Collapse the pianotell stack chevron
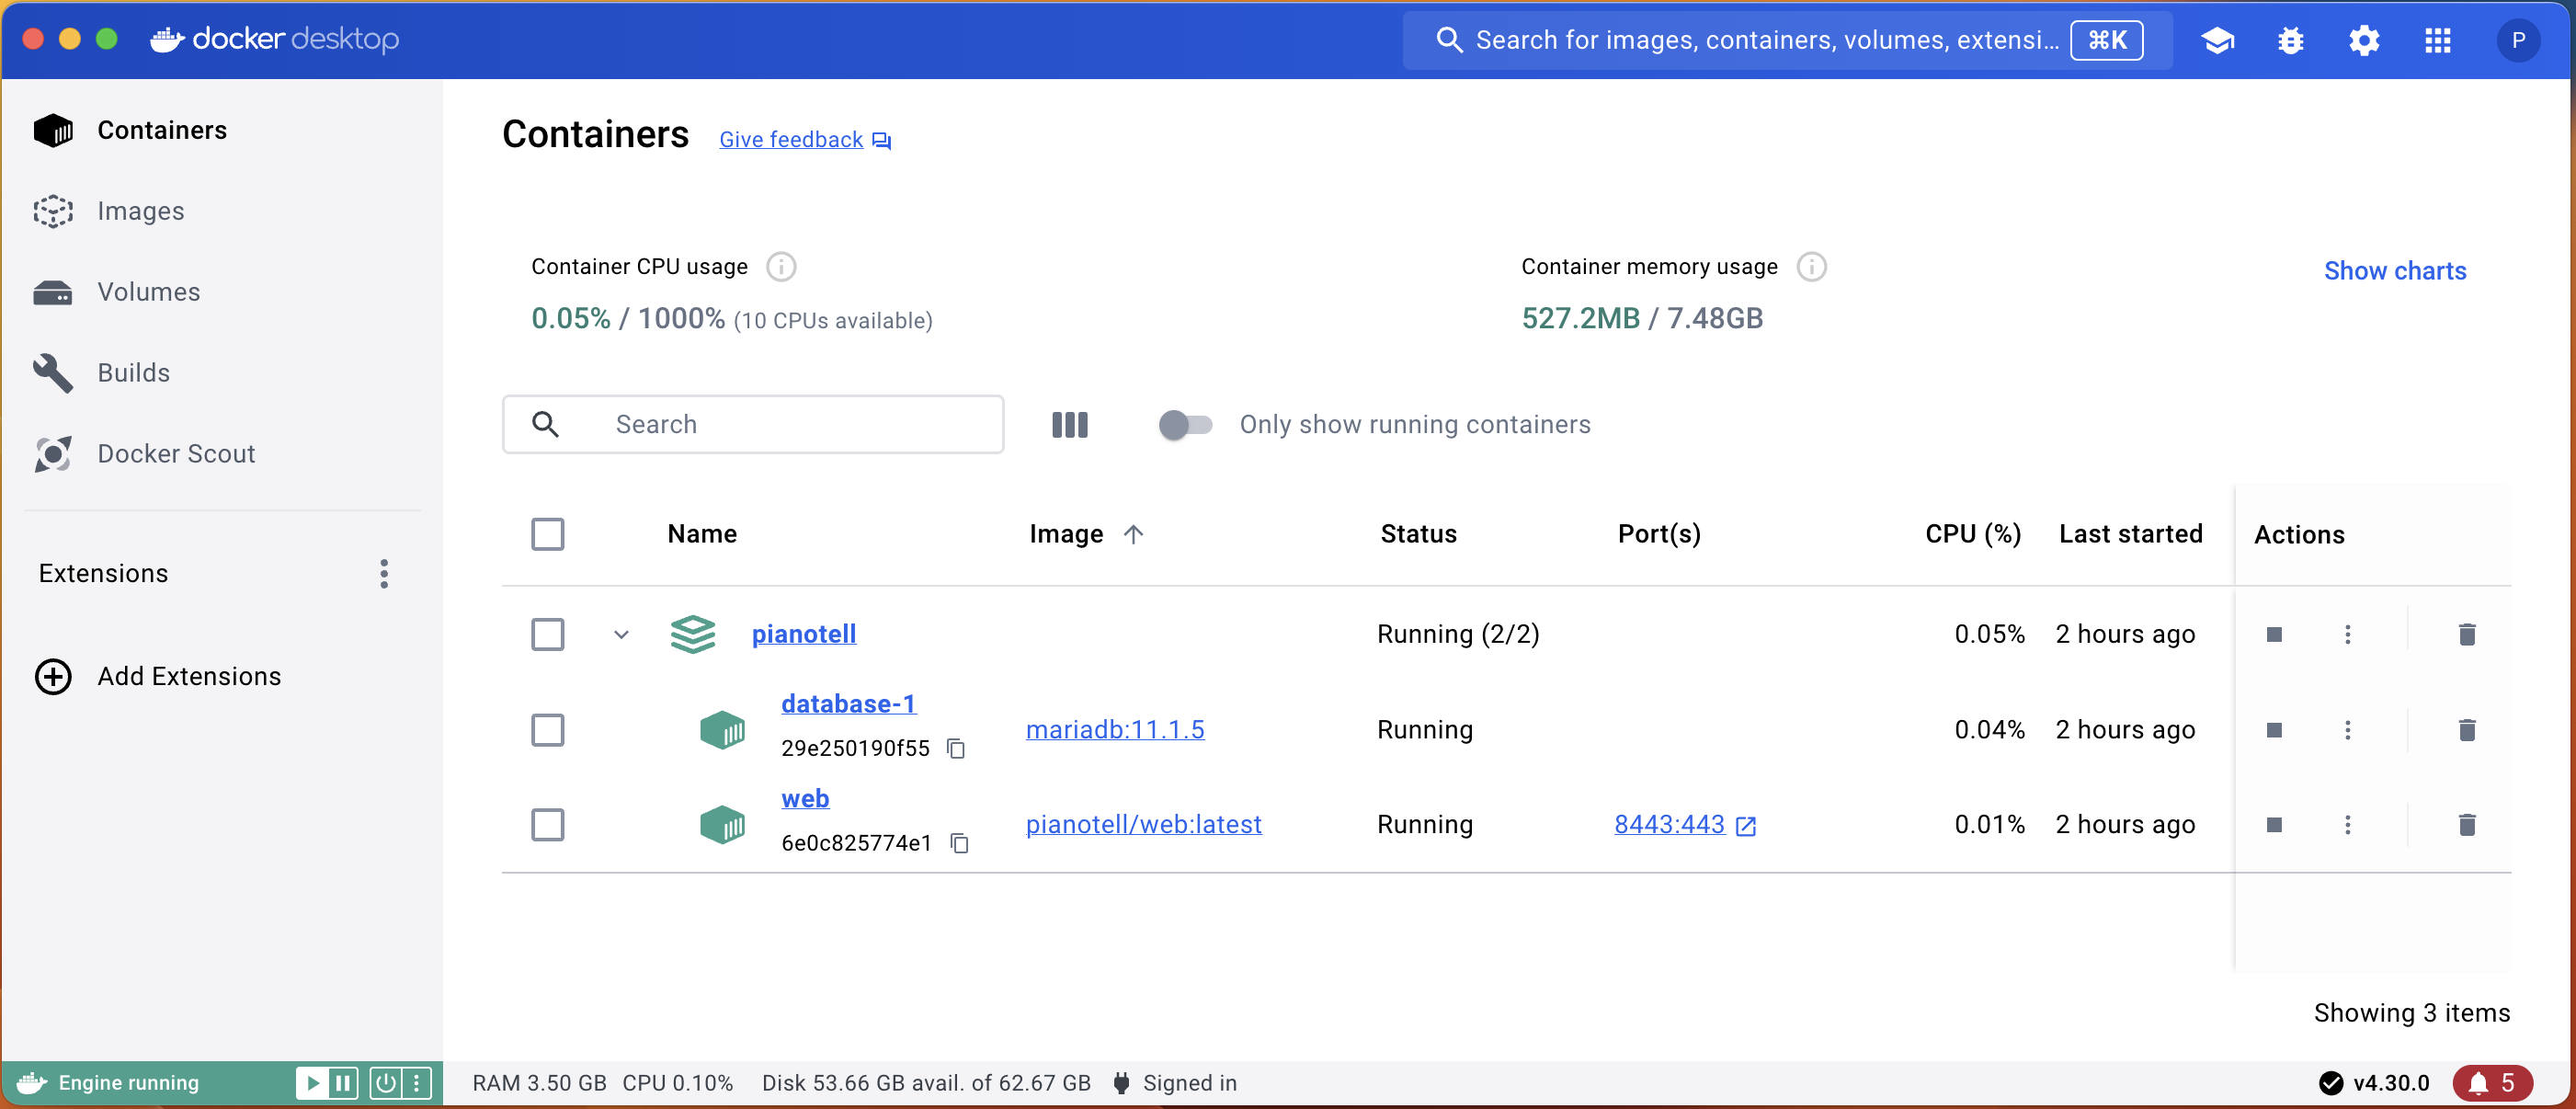2576x1109 pixels. pyautogui.click(x=621, y=634)
